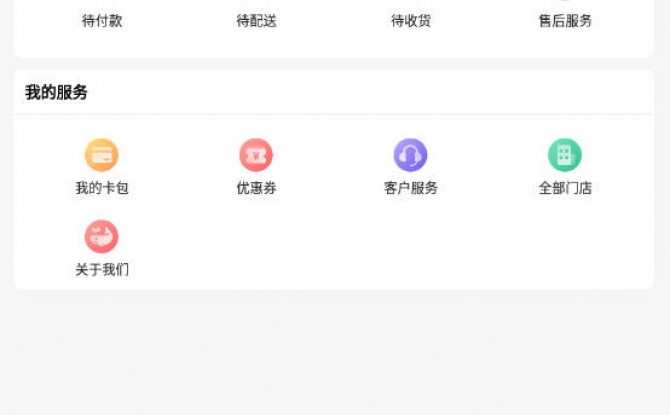
Task: Tap the 客户服务 headset icon
Action: tap(410, 155)
